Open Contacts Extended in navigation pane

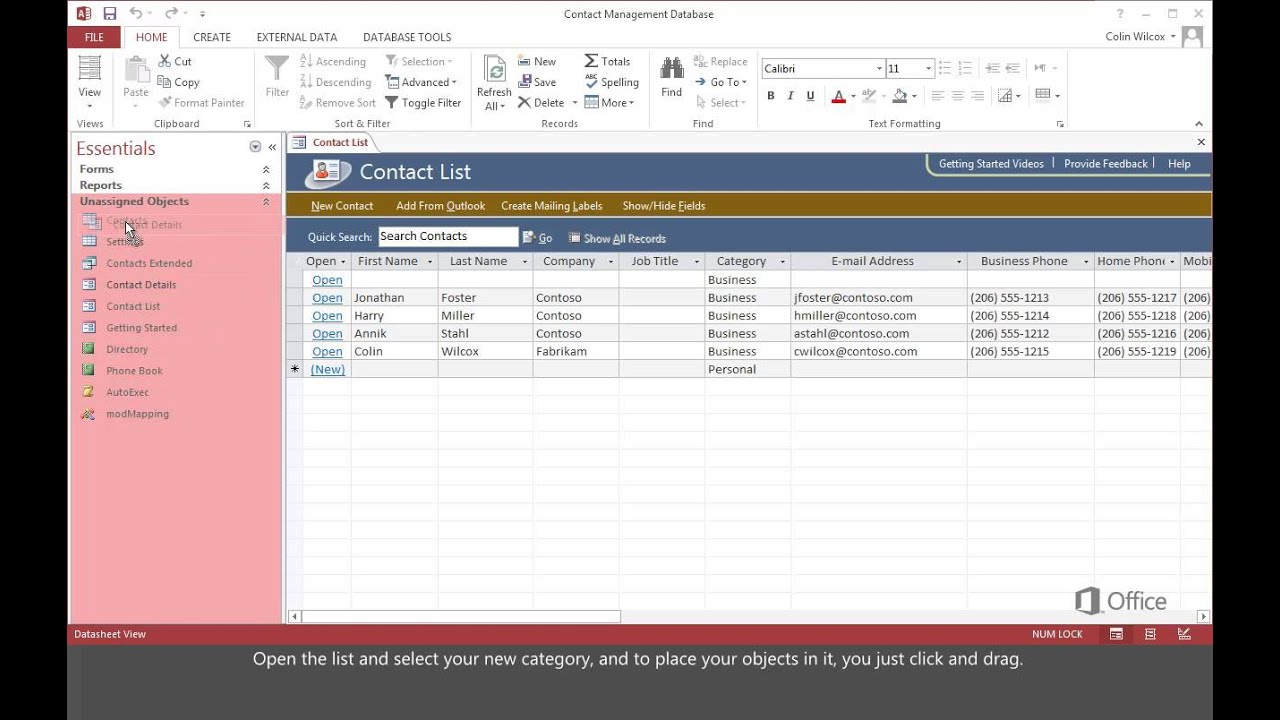(x=149, y=263)
